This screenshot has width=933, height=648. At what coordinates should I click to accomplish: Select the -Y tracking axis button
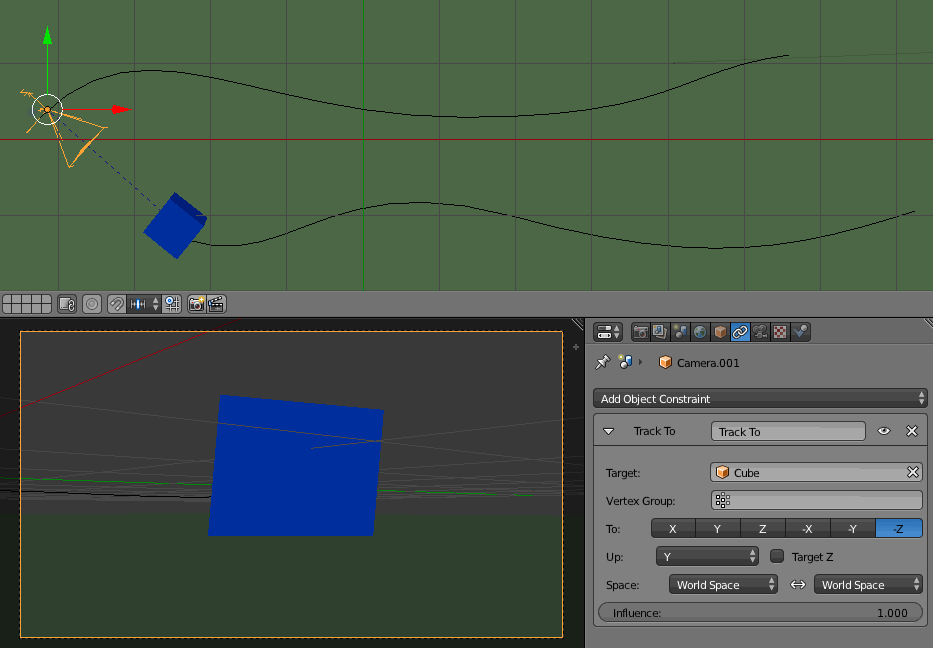coord(853,528)
